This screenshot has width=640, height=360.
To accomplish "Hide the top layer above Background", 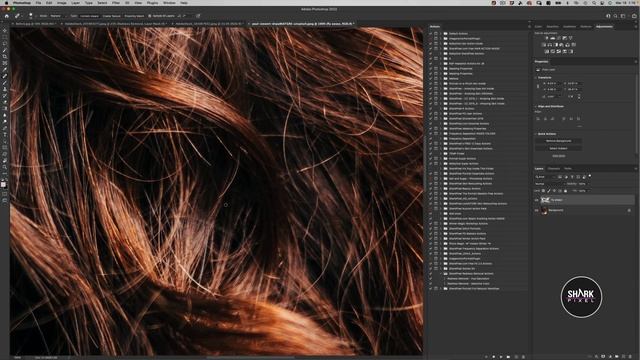I will tap(537, 200).
